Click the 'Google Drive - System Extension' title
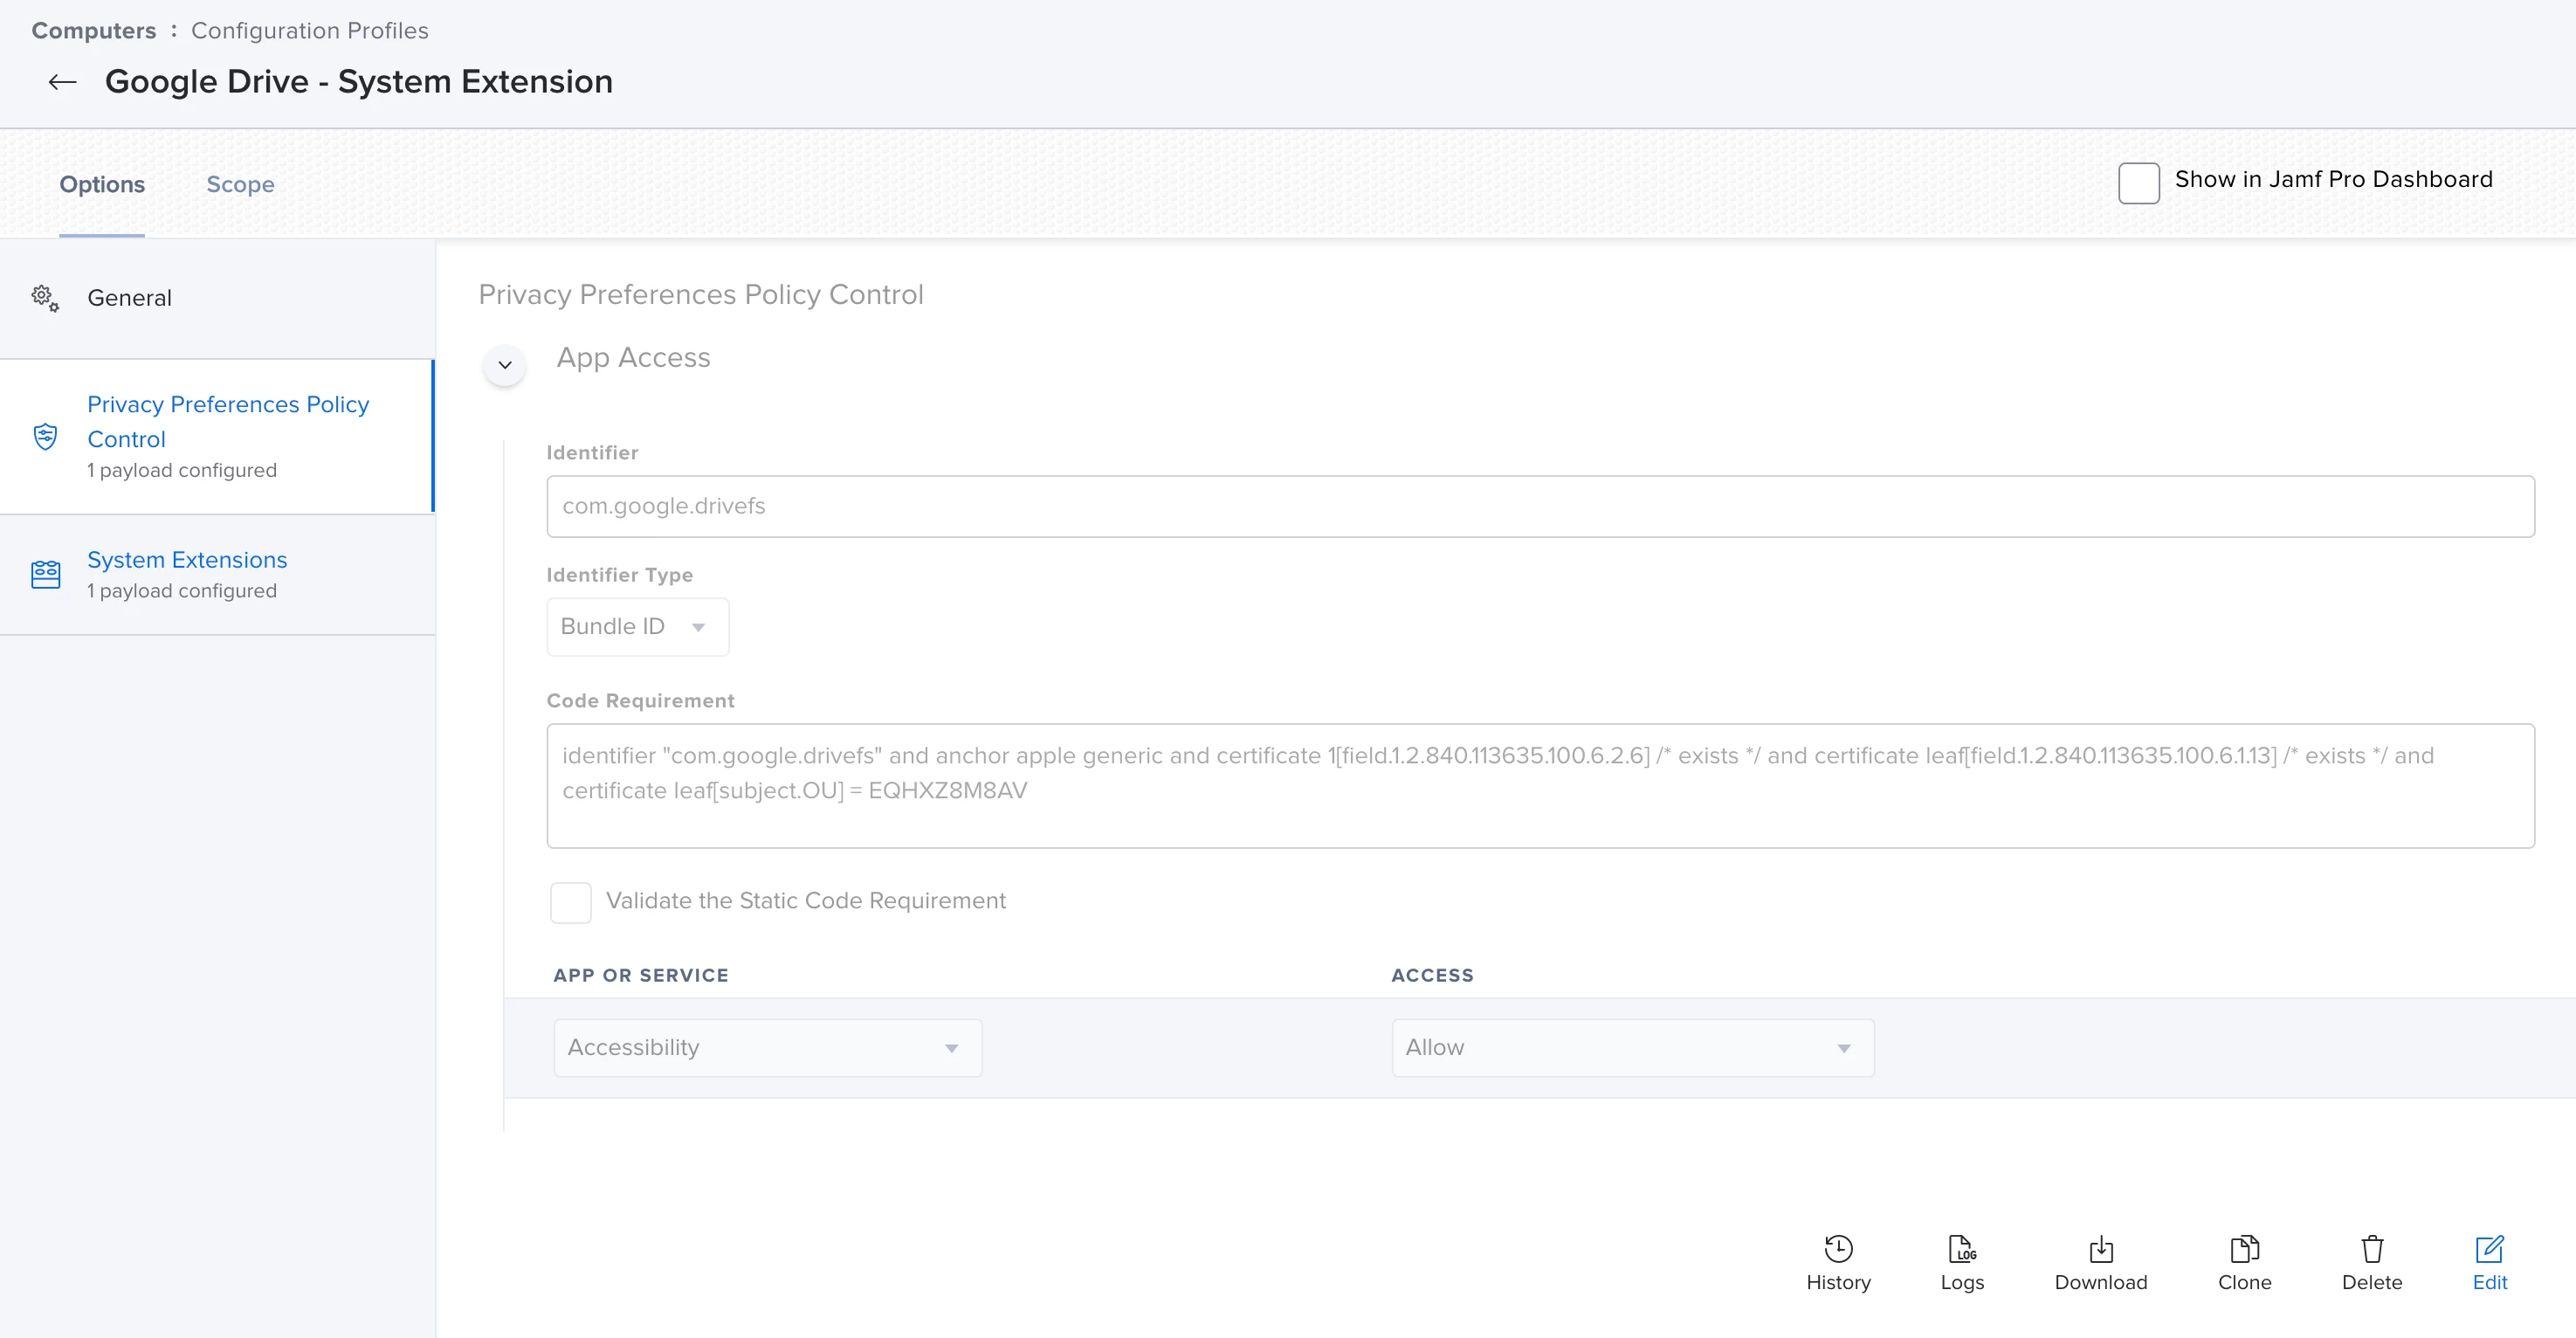The height and width of the screenshot is (1338, 2576). pyautogui.click(x=359, y=82)
